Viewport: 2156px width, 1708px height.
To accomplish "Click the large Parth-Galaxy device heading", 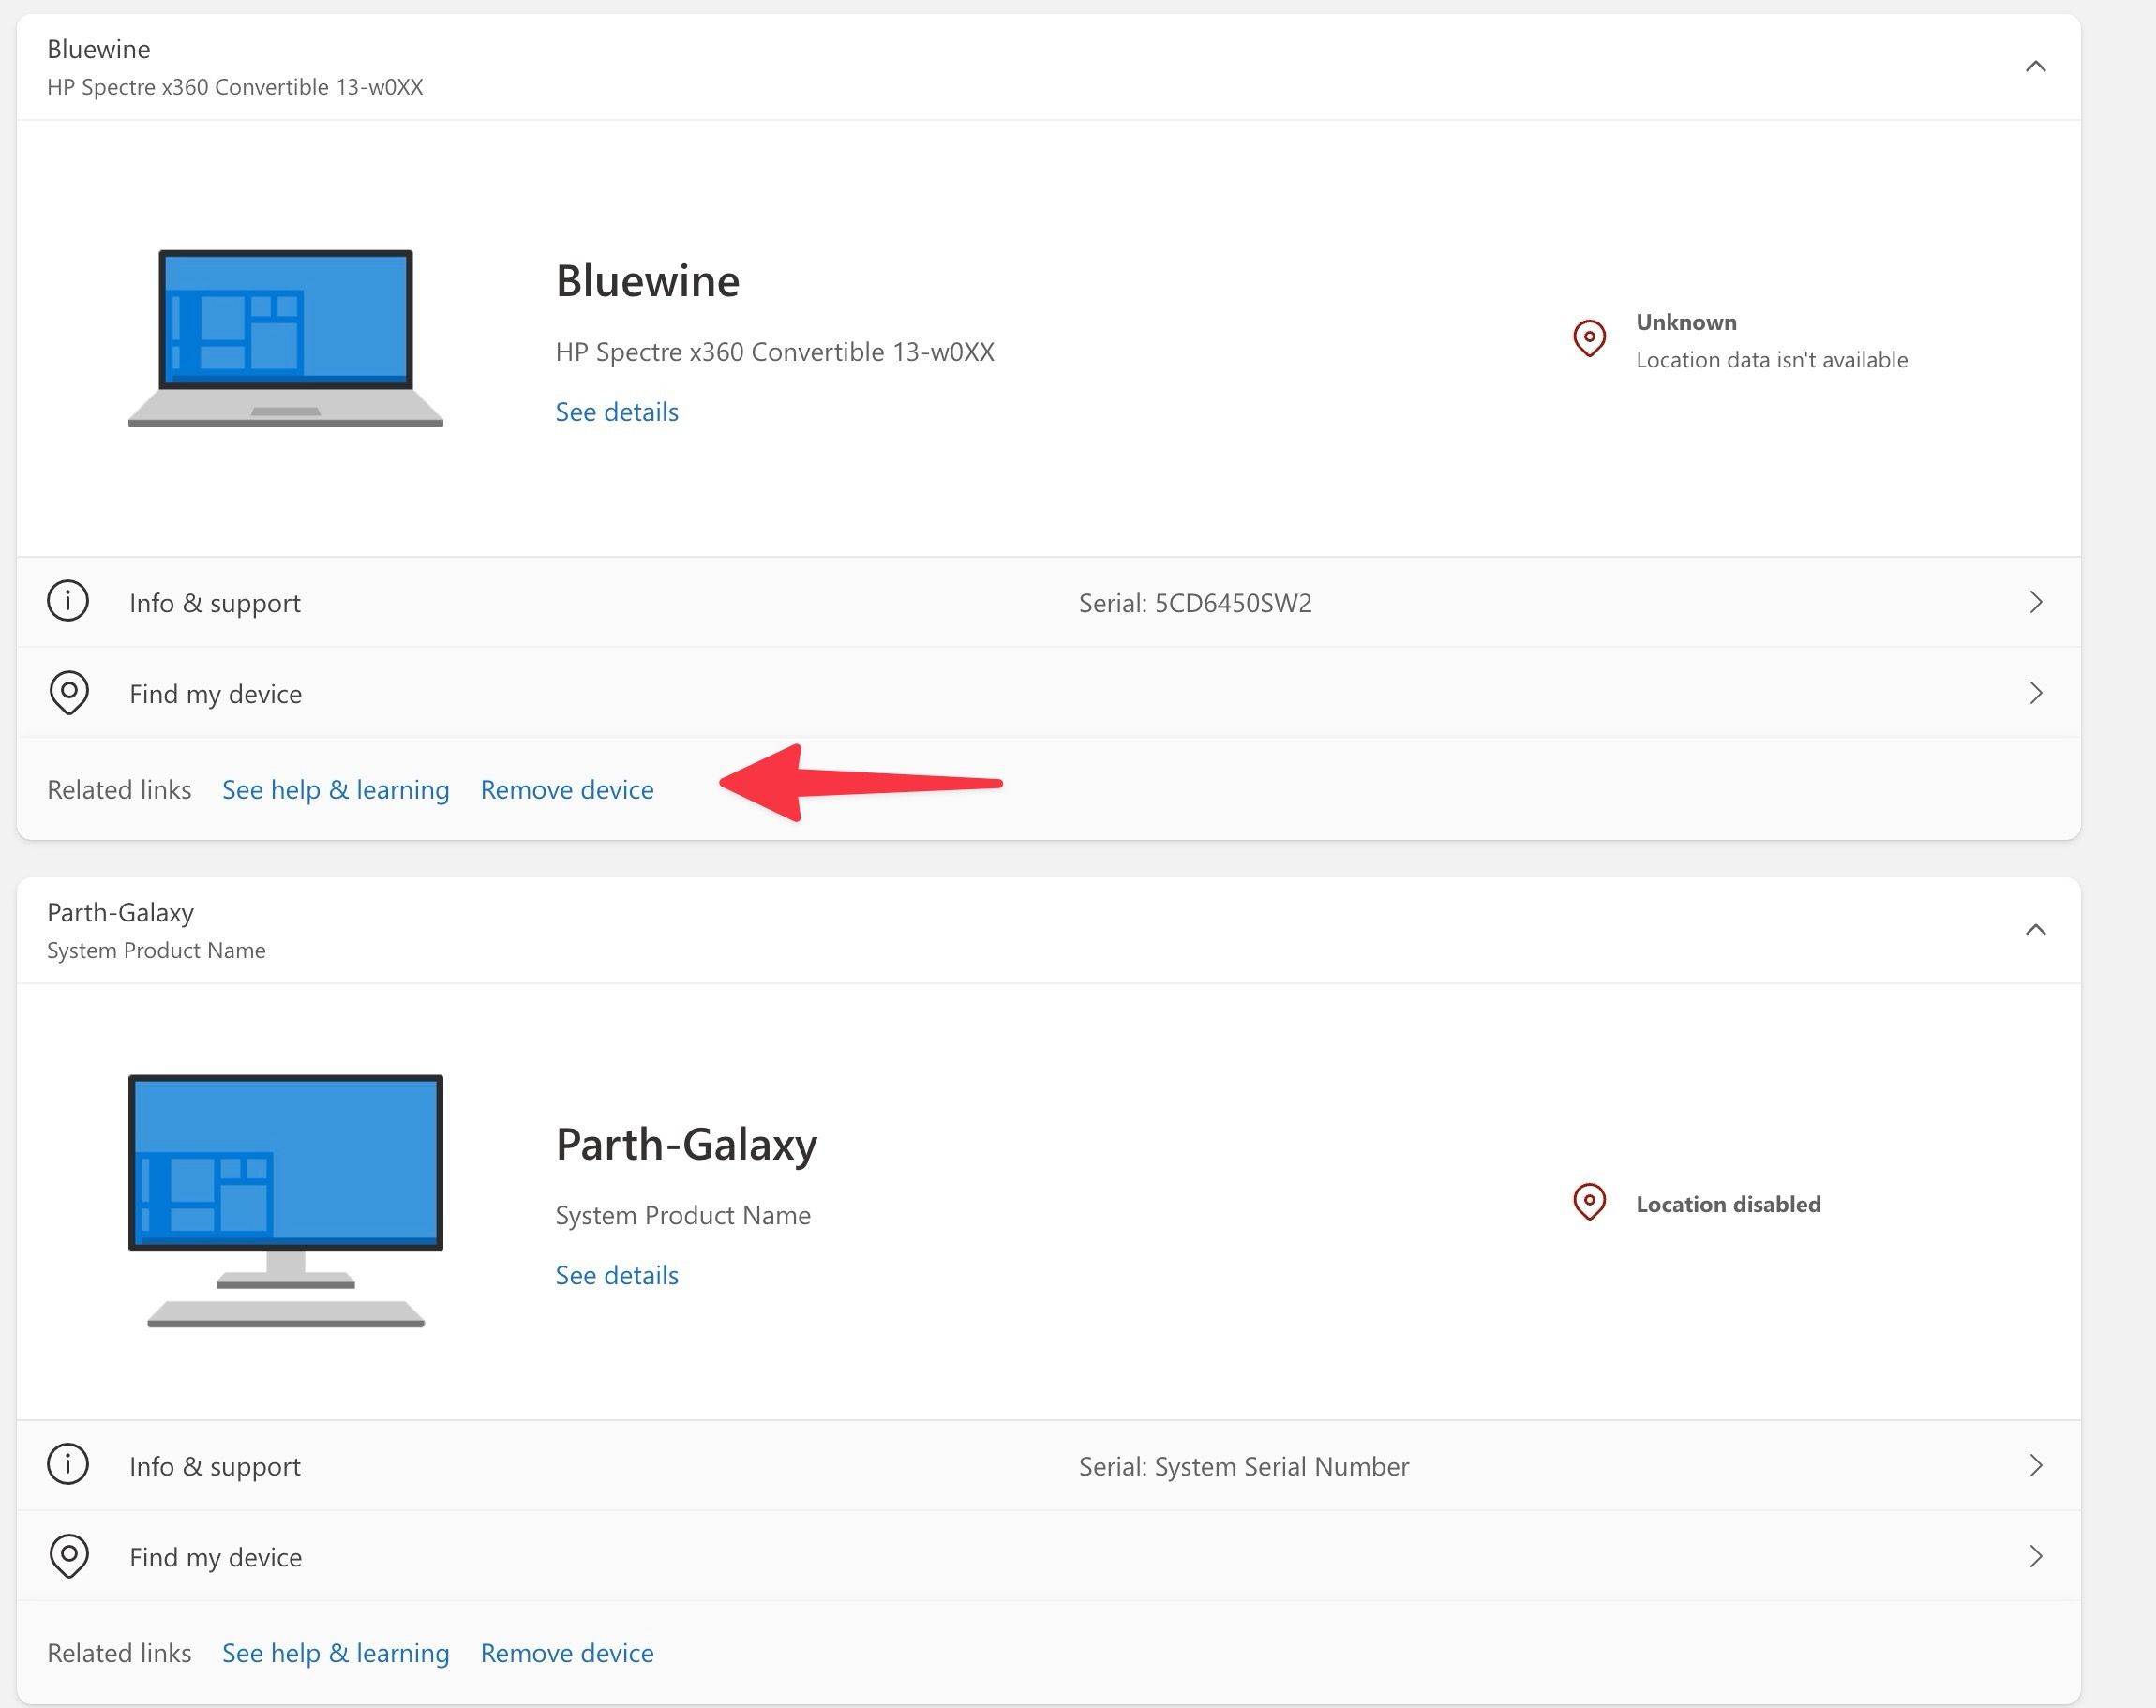I will pyautogui.click(x=687, y=1145).
